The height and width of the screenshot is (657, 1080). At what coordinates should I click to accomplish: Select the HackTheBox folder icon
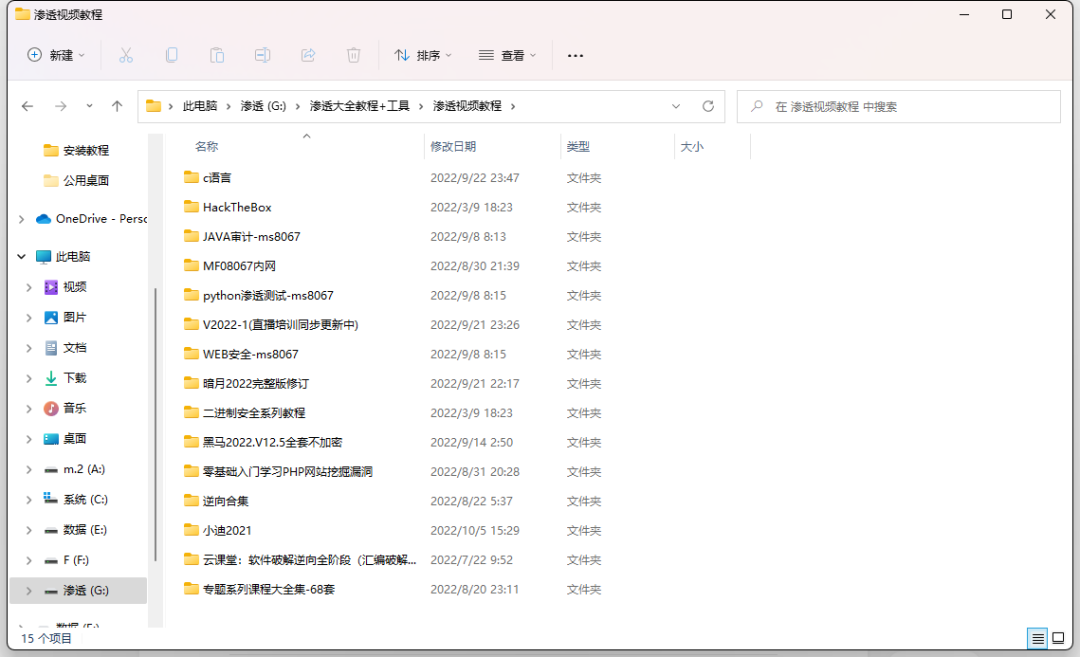[x=191, y=207]
